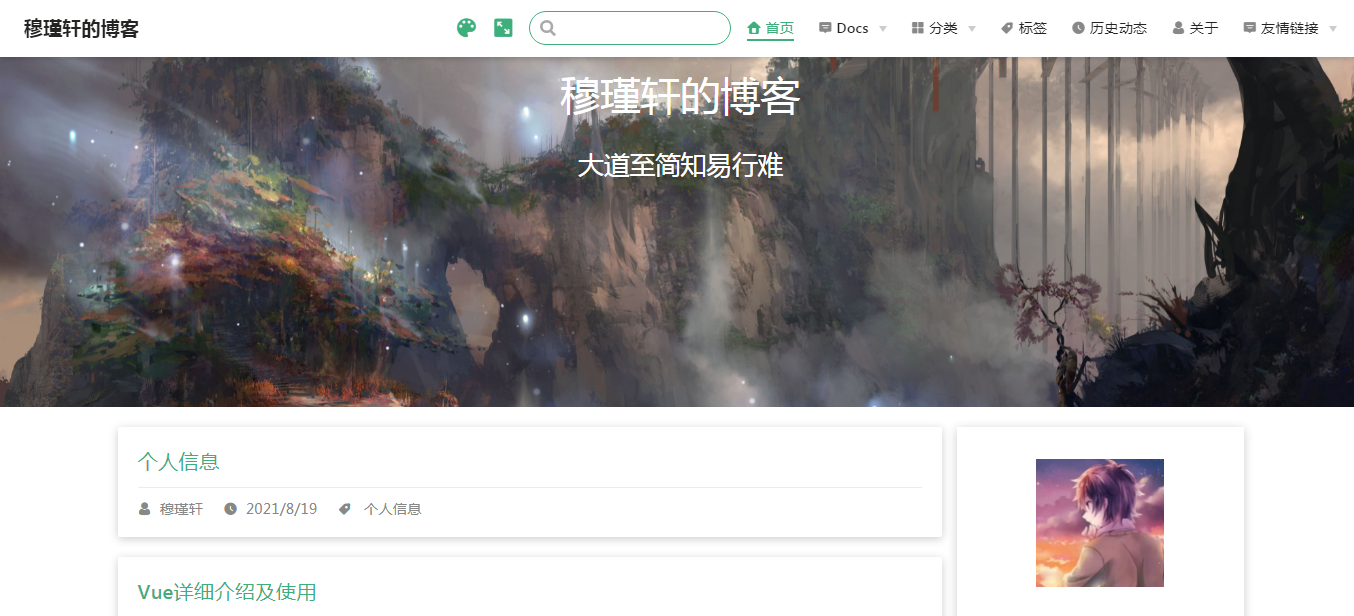Click the author name 穆瑾轩 in the post meta
Image resolution: width=1354 pixels, height=616 pixels.
pyautogui.click(x=181, y=509)
